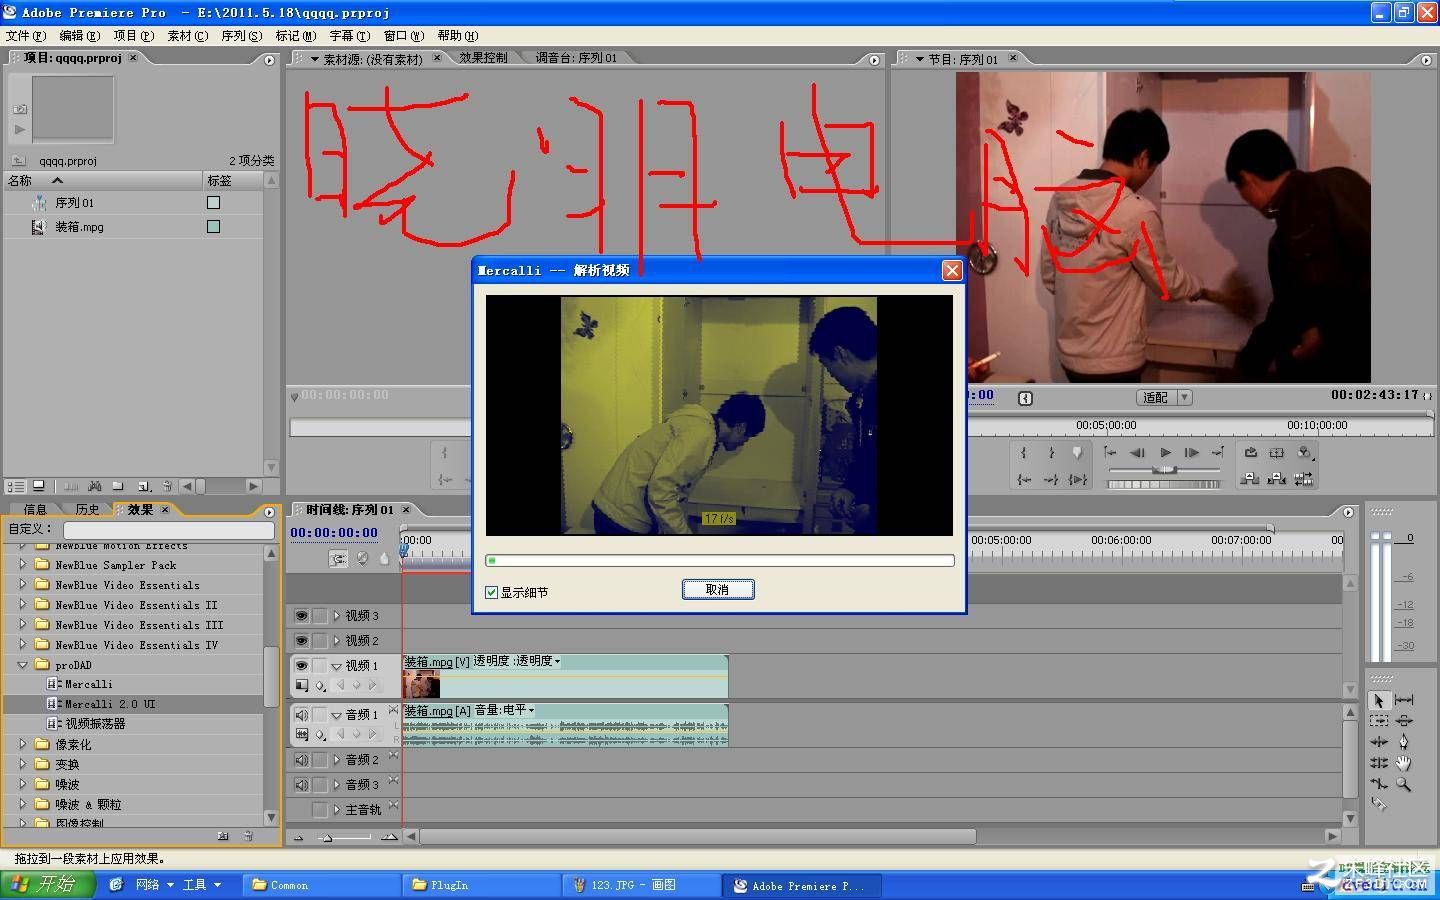Screen dimensions: 1440x900
Task: Select 装箱.mpg in project panel
Action: point(79,227)
